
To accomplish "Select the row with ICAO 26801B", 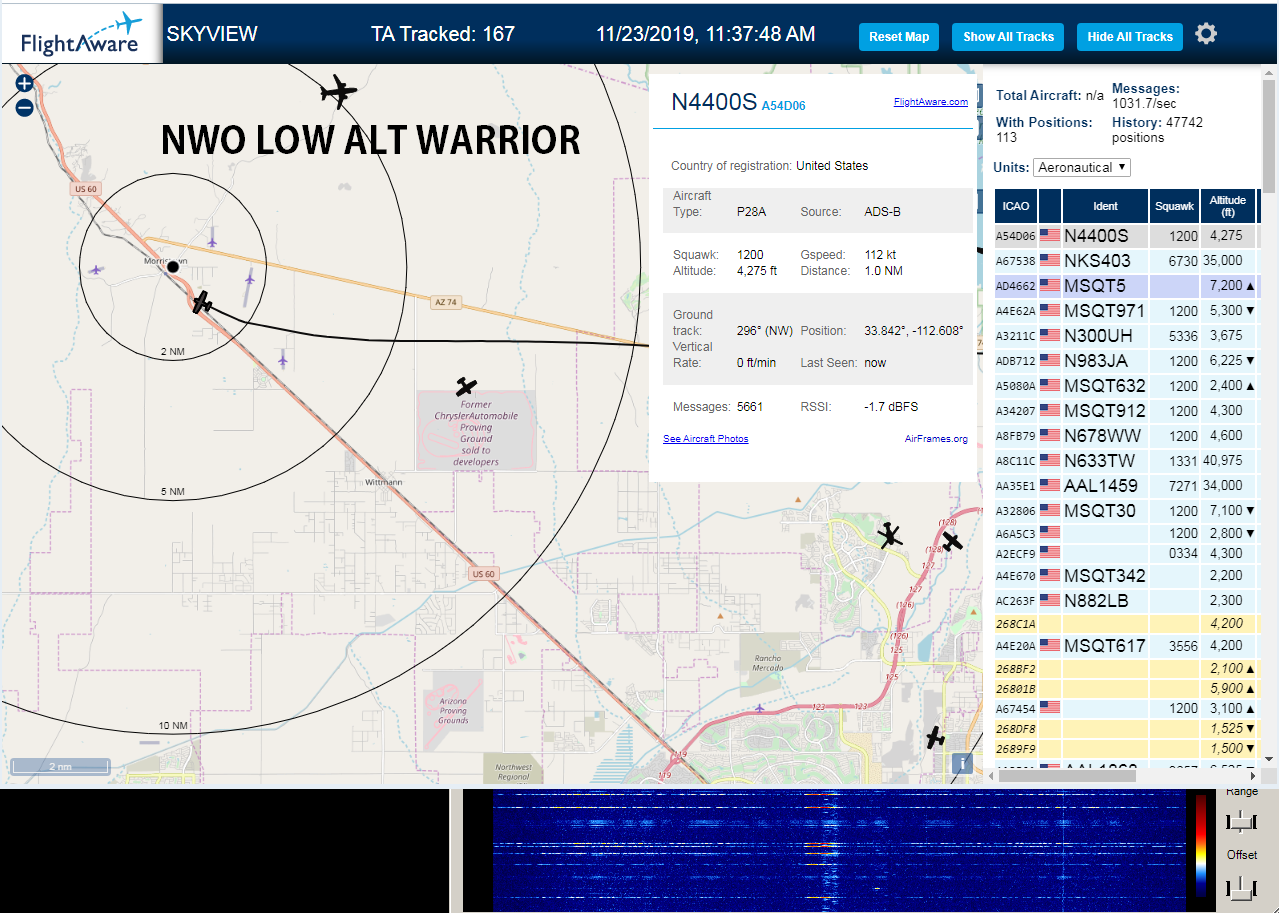I will click(x=1126, y=688).
